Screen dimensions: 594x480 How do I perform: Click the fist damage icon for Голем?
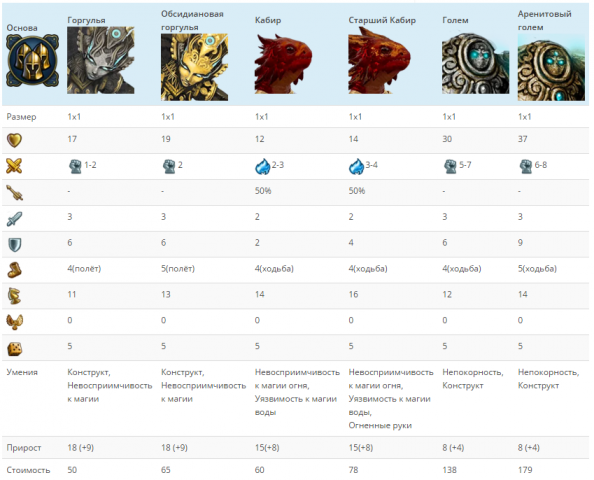450,166
